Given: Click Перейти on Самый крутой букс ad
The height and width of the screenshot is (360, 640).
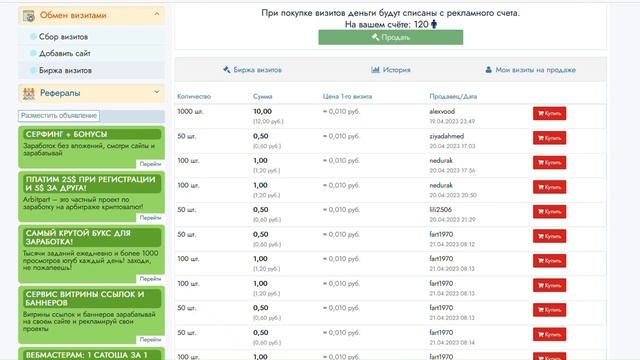Looking at the screenshot, I should click(x=150, y=279).
